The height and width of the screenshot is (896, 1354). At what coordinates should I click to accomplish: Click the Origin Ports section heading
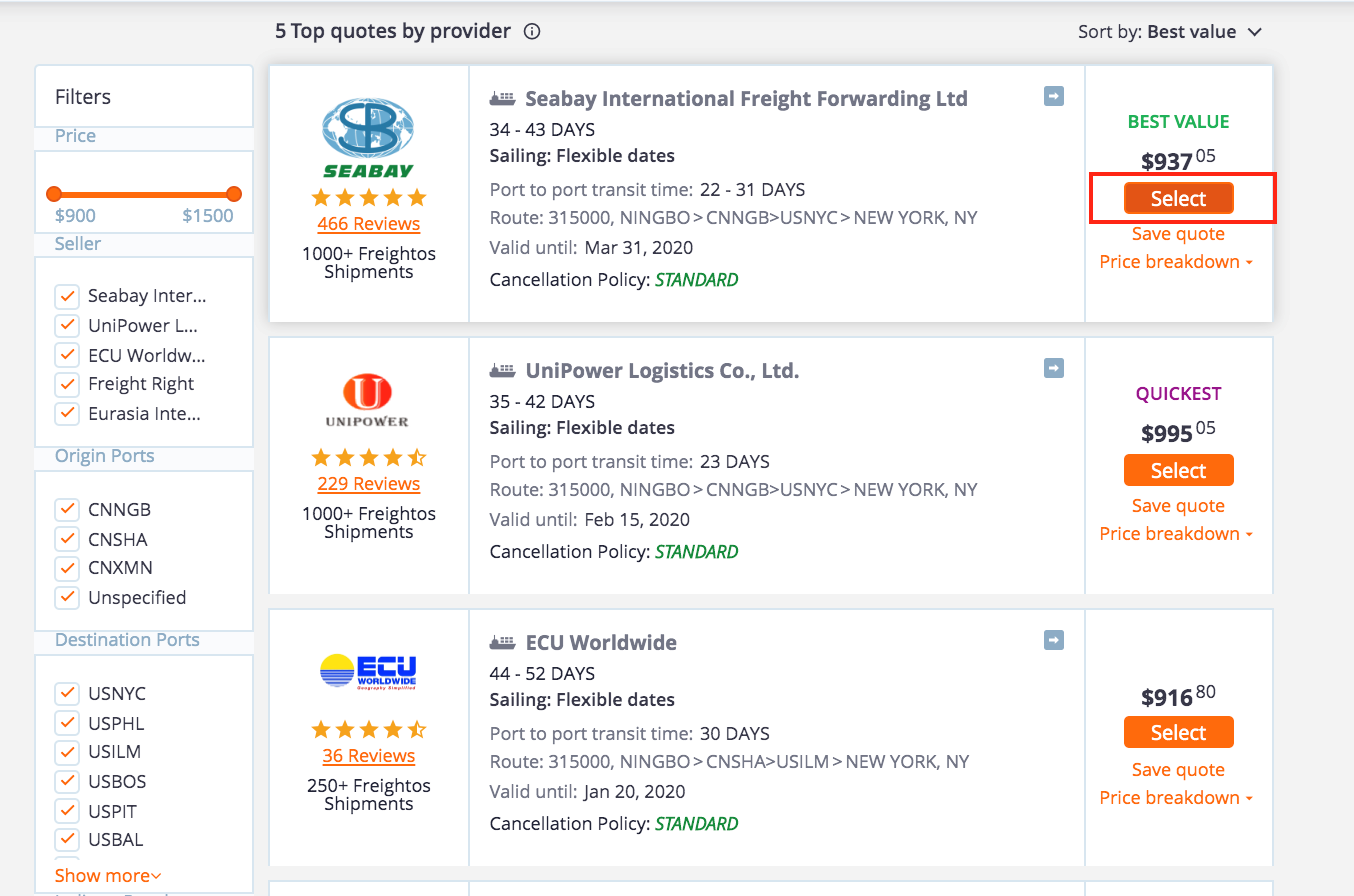[x=105, y=456]
